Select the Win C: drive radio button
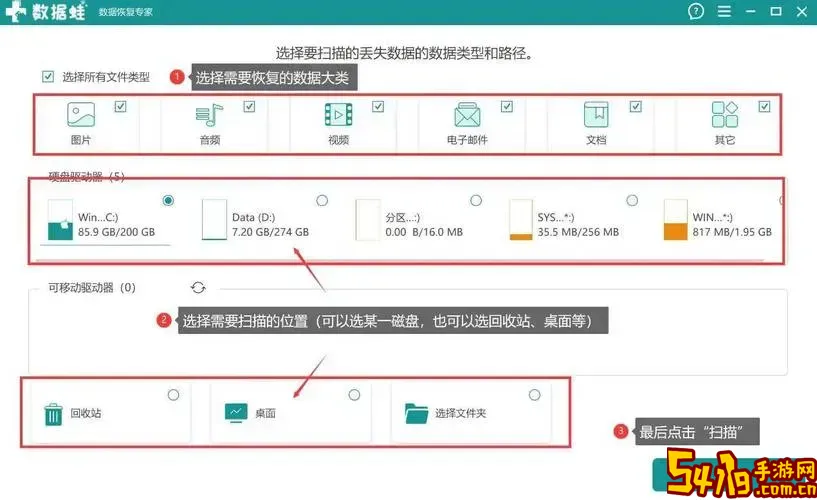The height and width of the screenshot is (500, 817). (x=168, y=201)
